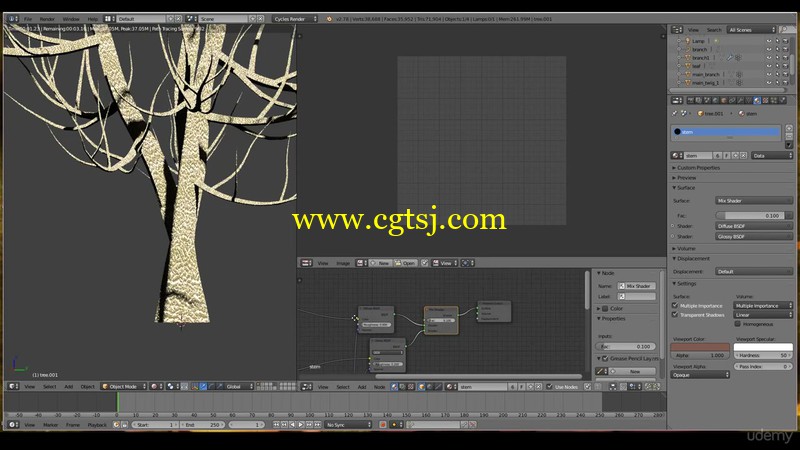Click the add material slot plus icon
The width and height of the screenshot is (800, 450).
coord(789,128)
